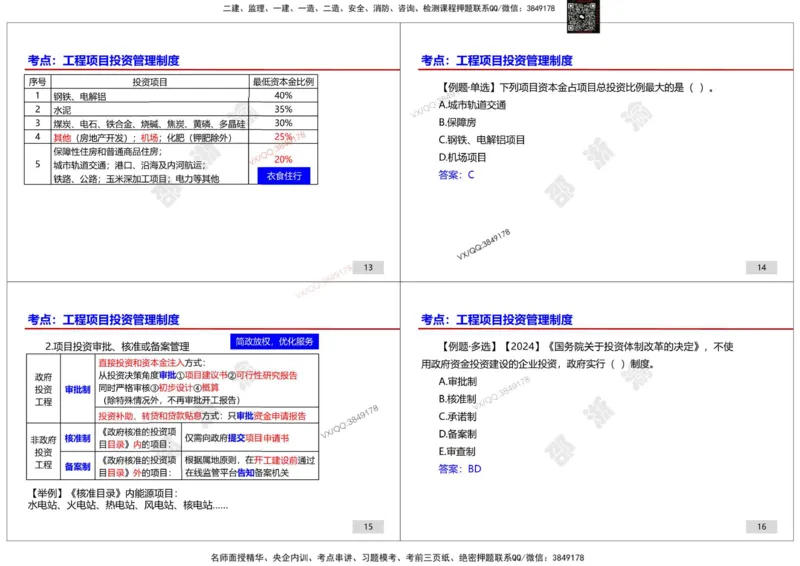Choose option 'D.备案制' in slide 16
Screen dimensions: 800x566
point(458,434)
